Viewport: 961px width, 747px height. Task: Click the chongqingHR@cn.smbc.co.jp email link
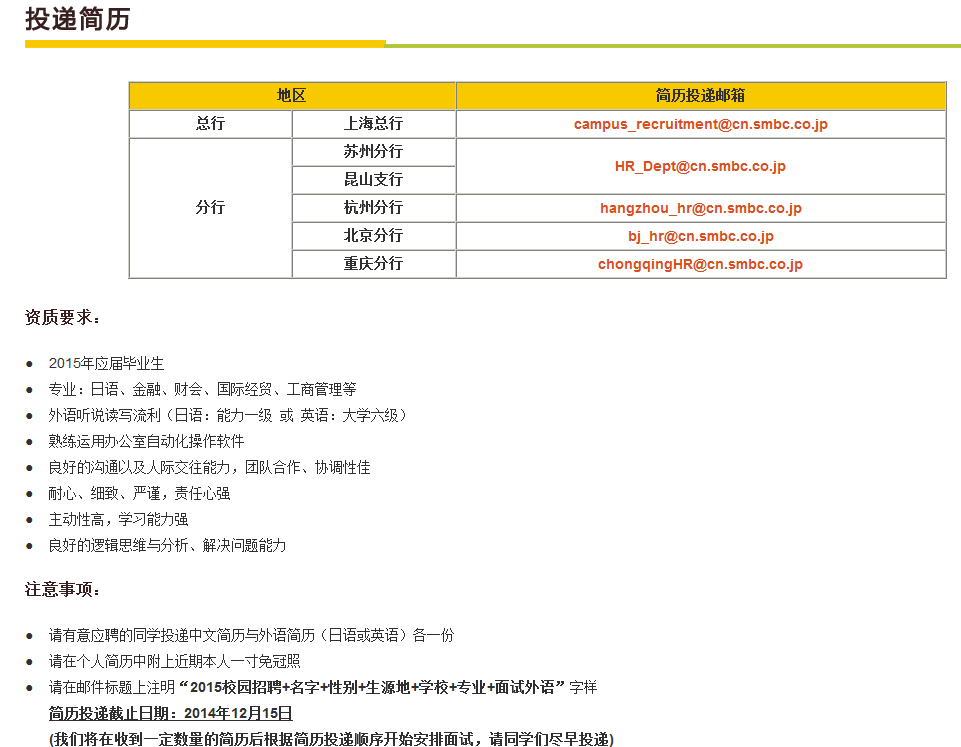700,265
